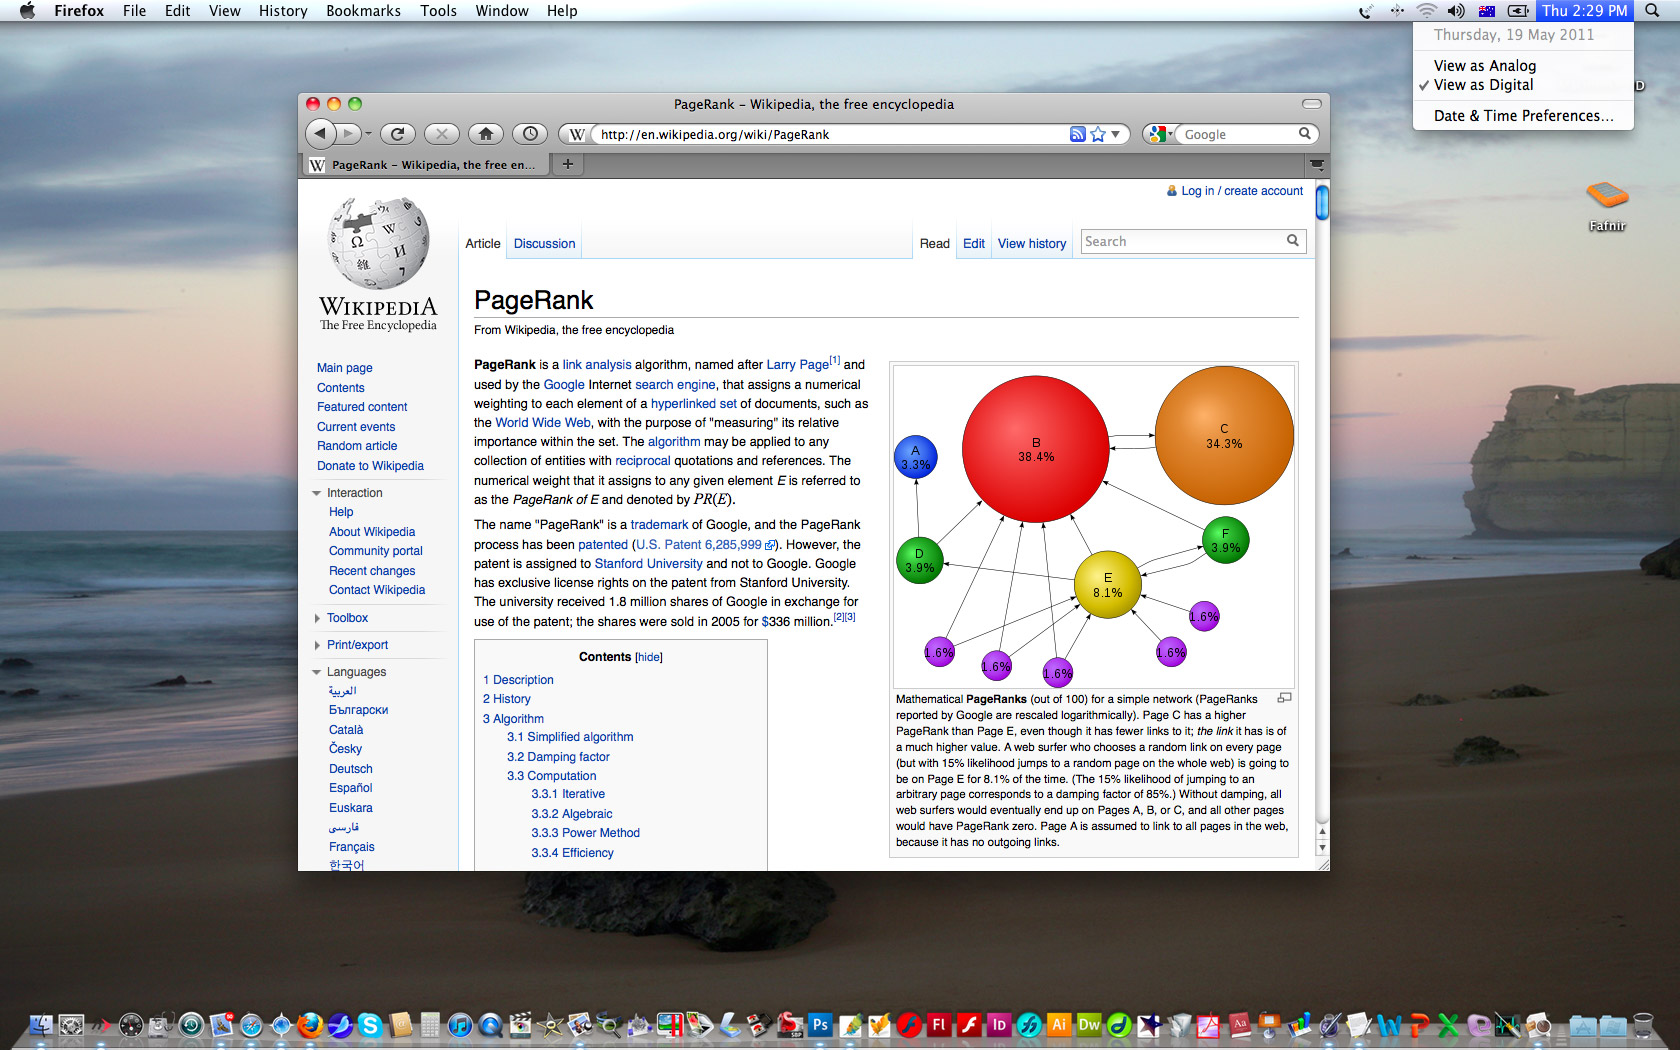Screen dimensions: 1680x1050
Task: Open Date & Time Preferences
Action: [x=1523, y=116]
